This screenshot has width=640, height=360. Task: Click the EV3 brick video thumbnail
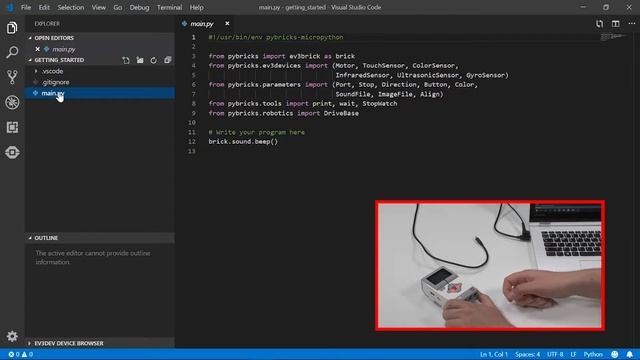[x=490, y=265]
